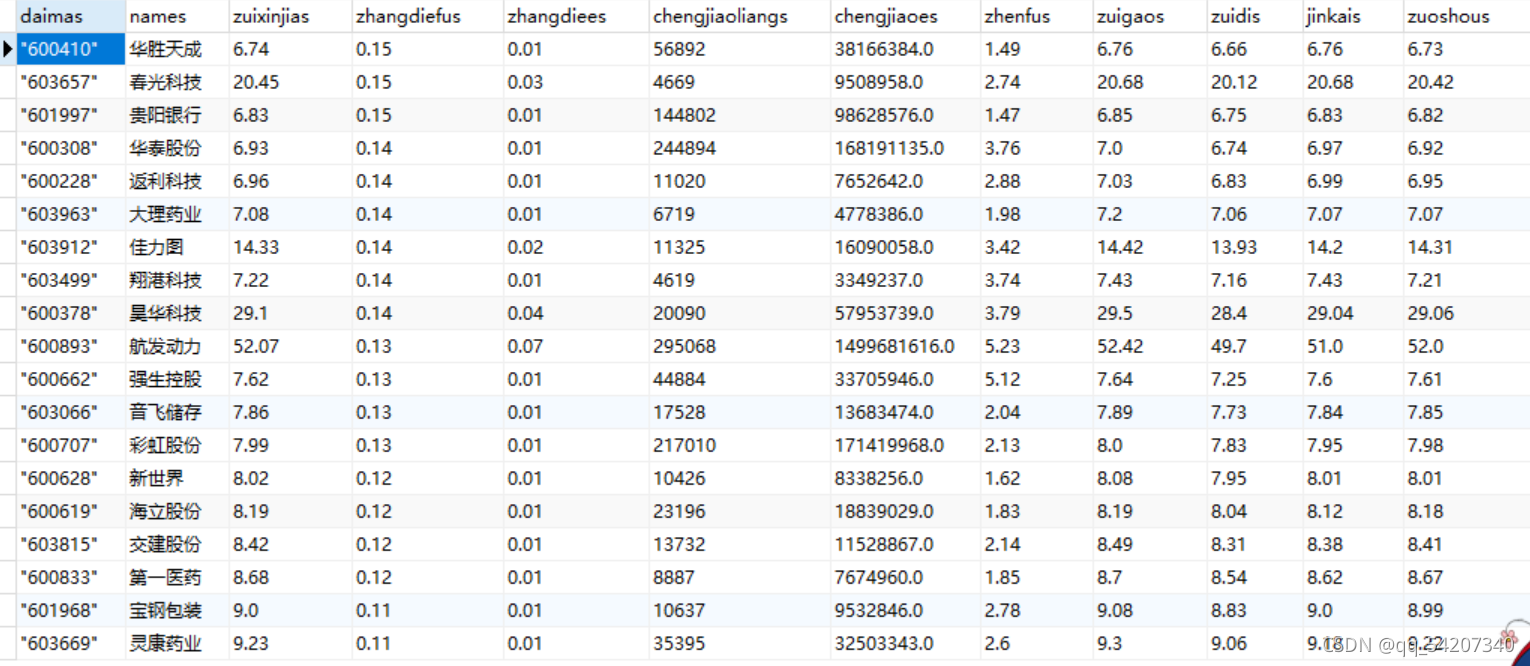
Task: Click the name cell 佳力图
Action: (x=177, y=247)
